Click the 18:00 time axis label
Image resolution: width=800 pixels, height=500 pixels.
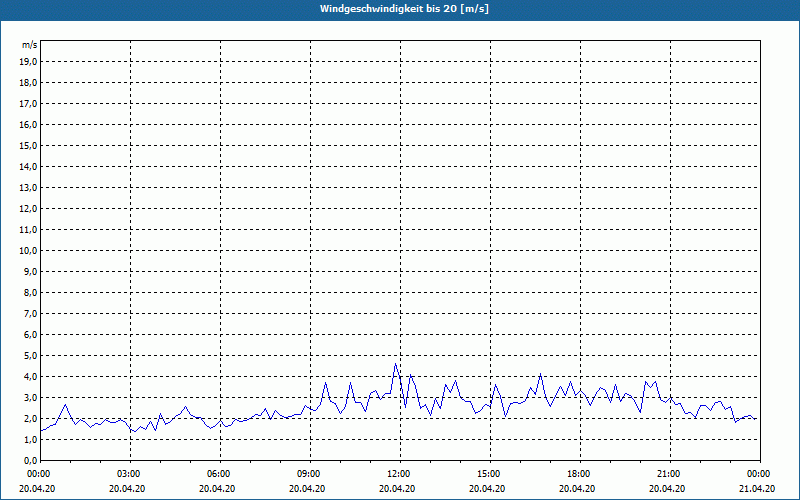tap(578, 474)
